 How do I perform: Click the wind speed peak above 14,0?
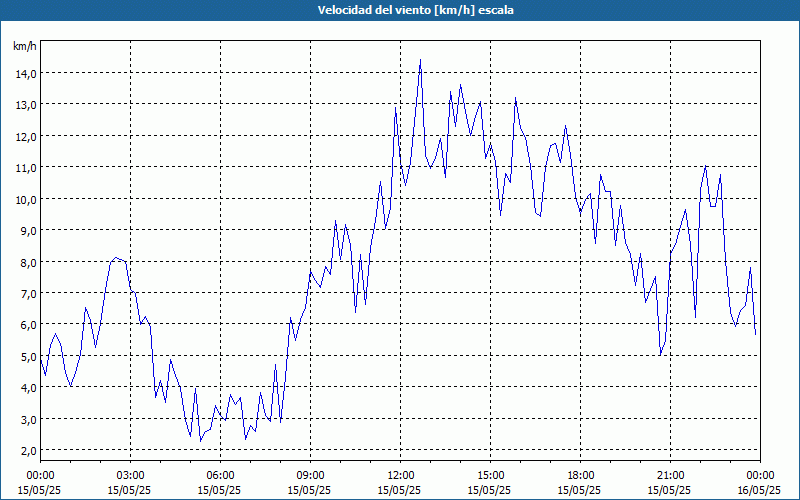click(x=420, y=60)
